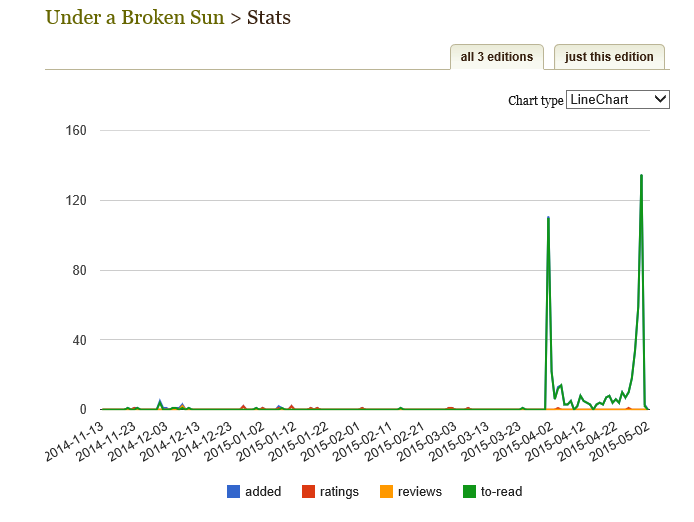694x522 pixels.
Task: Click the 'ratings' legend label
Action: (340, 491)
